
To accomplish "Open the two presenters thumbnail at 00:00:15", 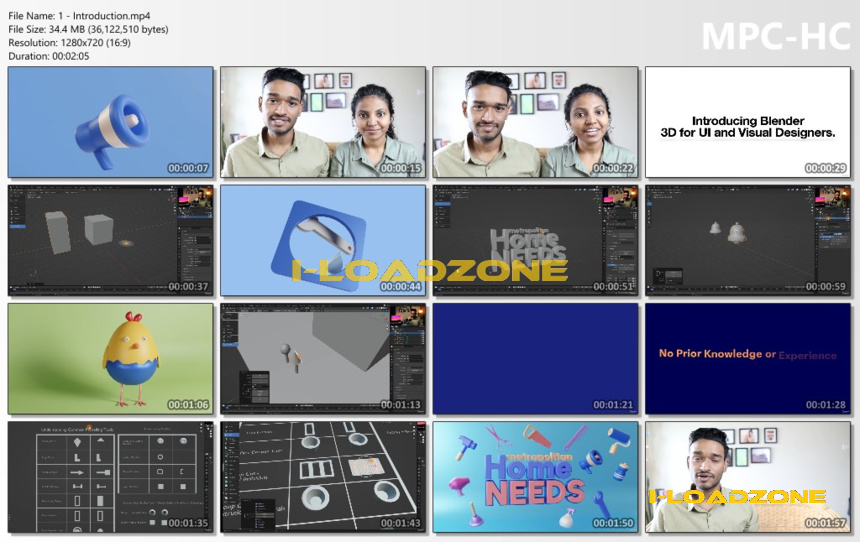I will tap(323, 122).
